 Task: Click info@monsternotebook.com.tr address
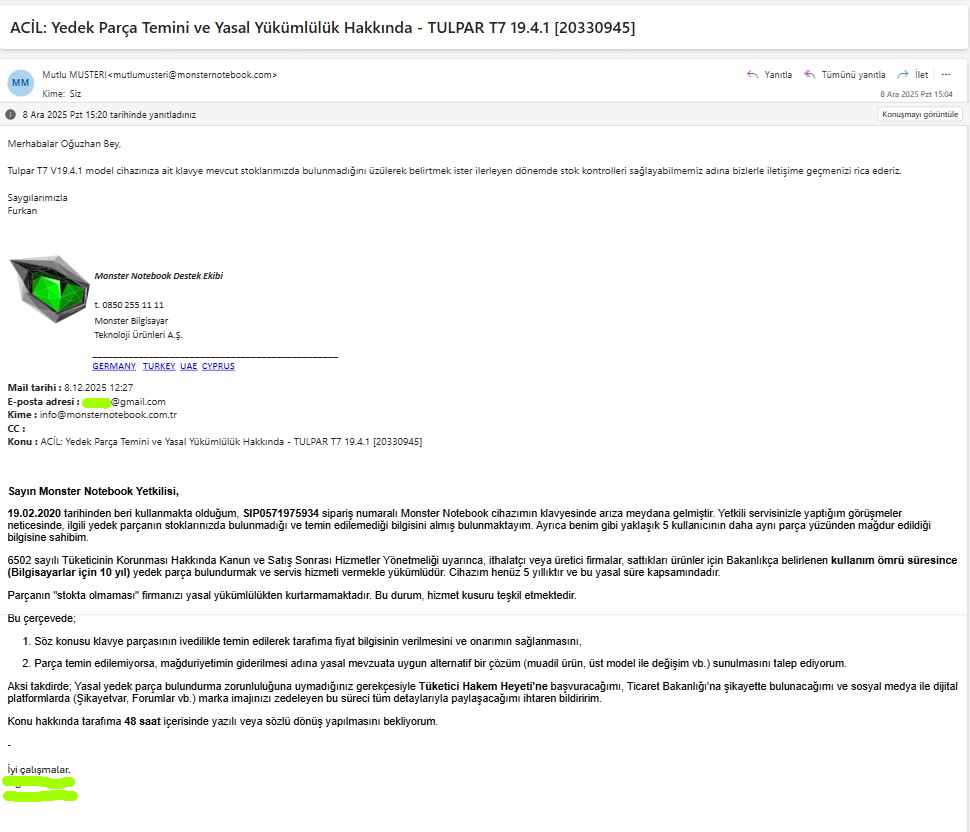pyautogui.click(x=108, y=415)
